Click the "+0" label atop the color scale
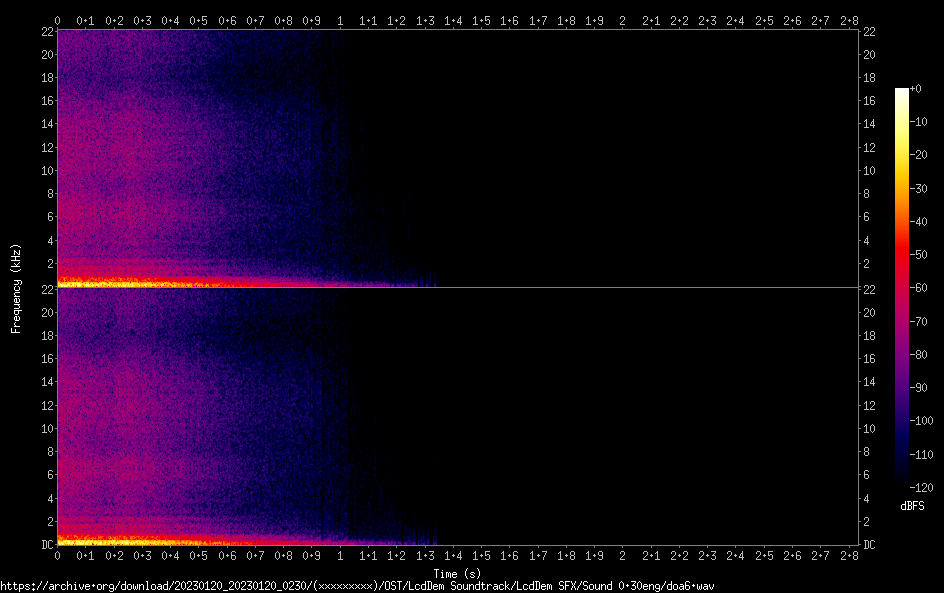Image resolution: width=944 pixels, height=593 pixels. pyautogui.click(x=916, y=89)
